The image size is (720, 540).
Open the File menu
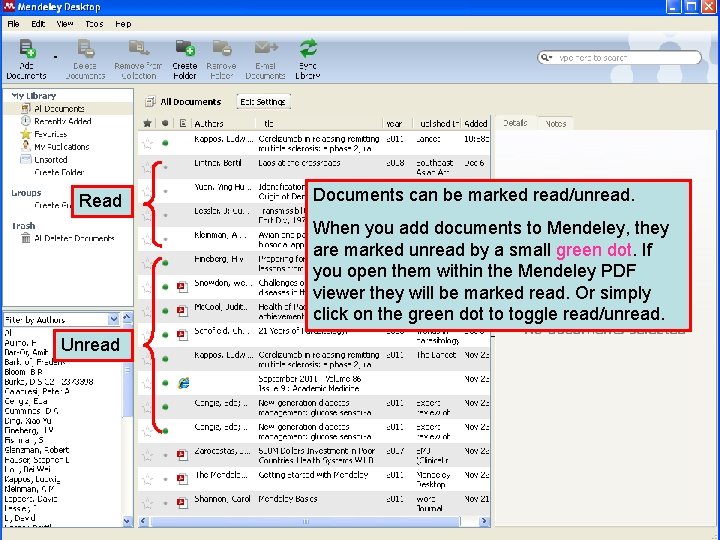pos(13,24)
